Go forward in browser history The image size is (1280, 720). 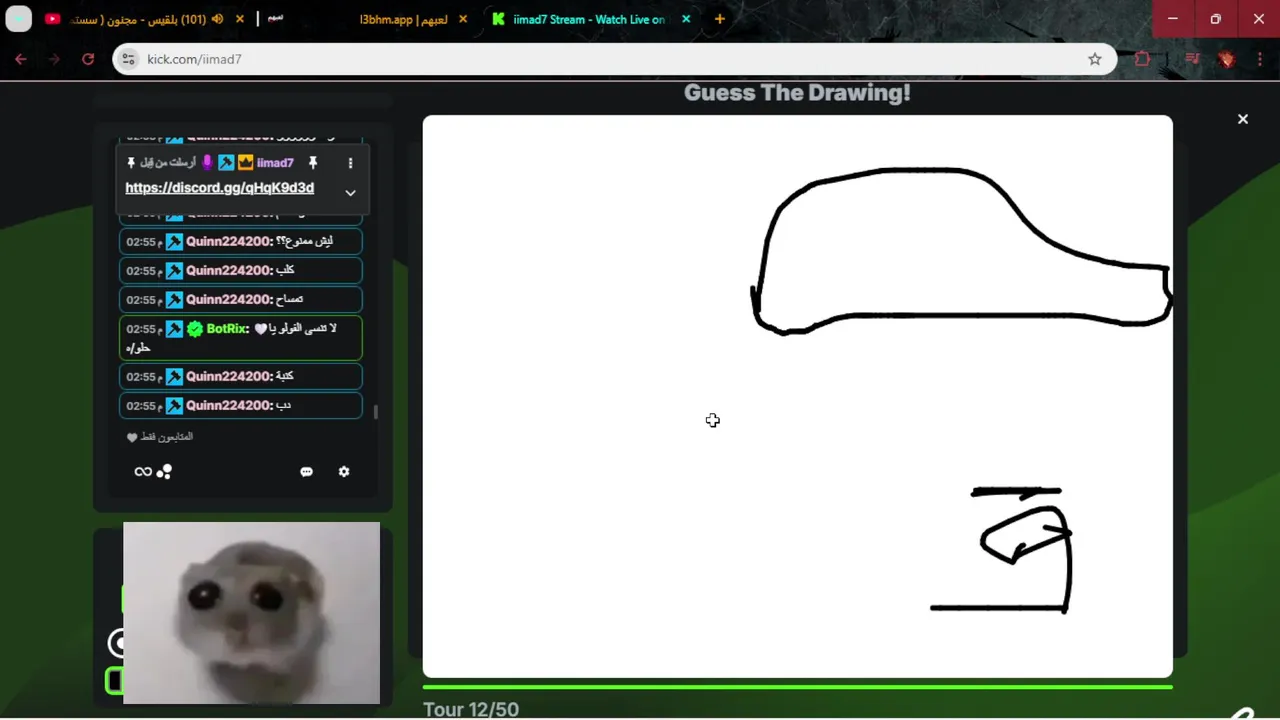click(54, 59)
